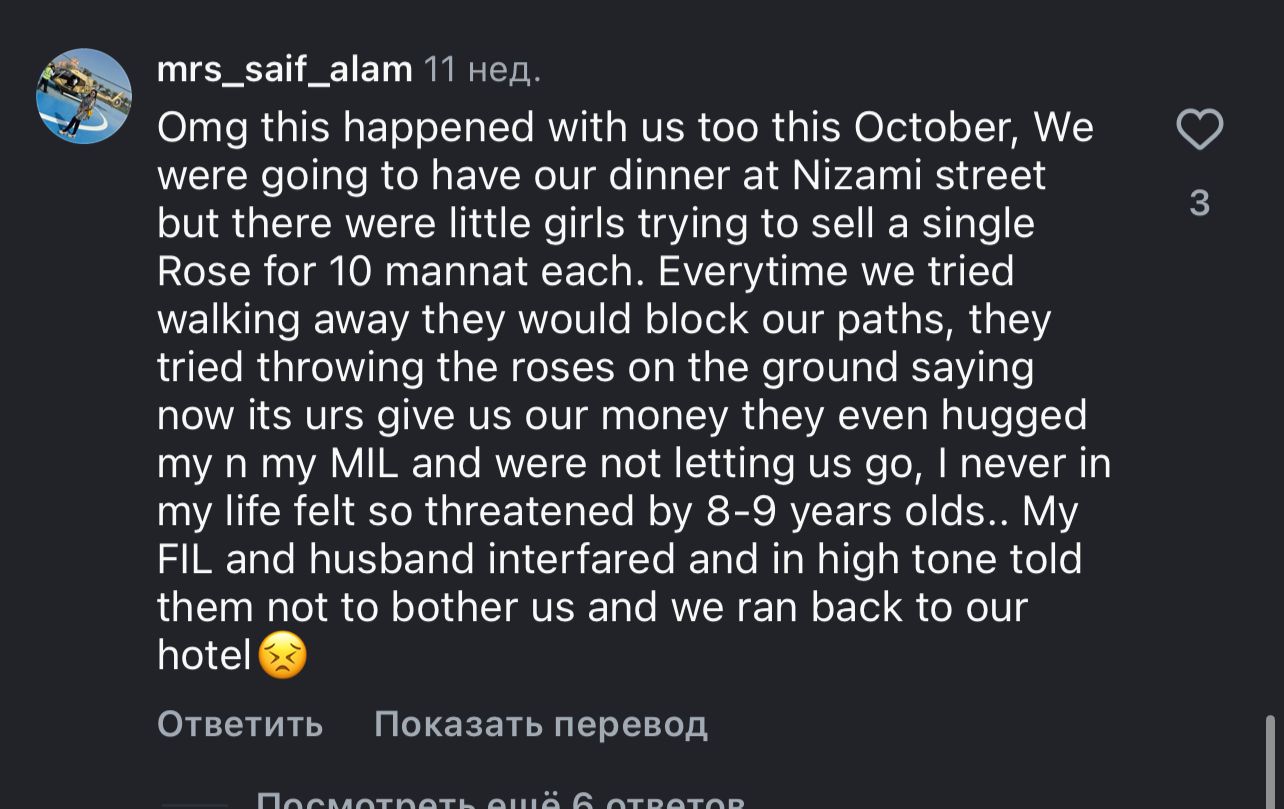
Task: Click the word "Rose" in the comment
Action: pyautogui.click(x=199, y=272)
